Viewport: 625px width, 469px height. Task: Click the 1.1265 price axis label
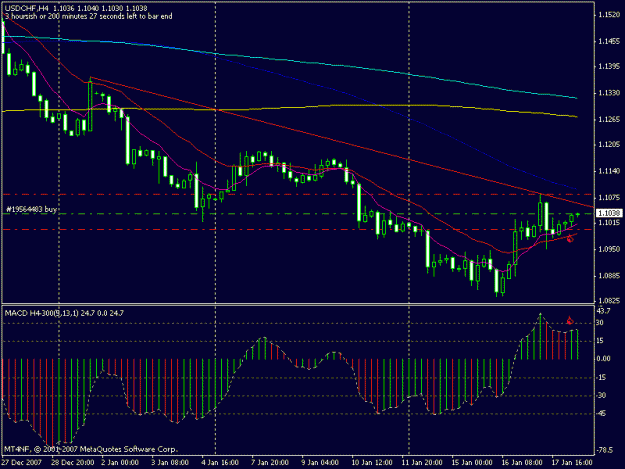(609, 119)
